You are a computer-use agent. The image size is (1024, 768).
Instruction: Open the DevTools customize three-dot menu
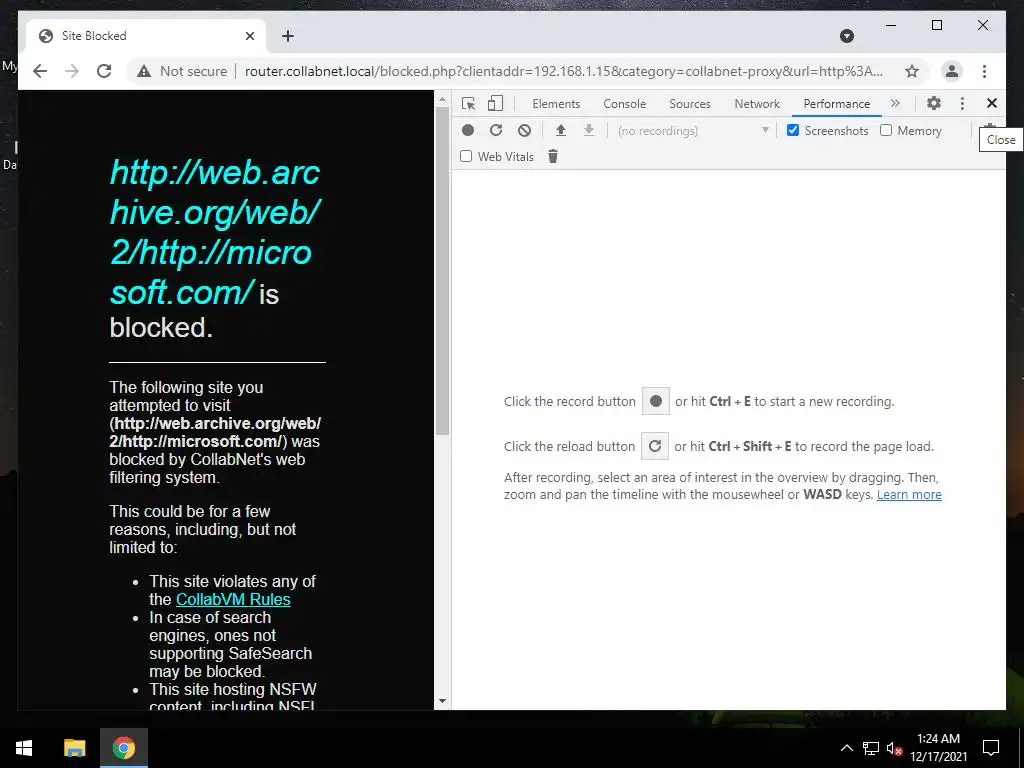(x=962, y=103)
